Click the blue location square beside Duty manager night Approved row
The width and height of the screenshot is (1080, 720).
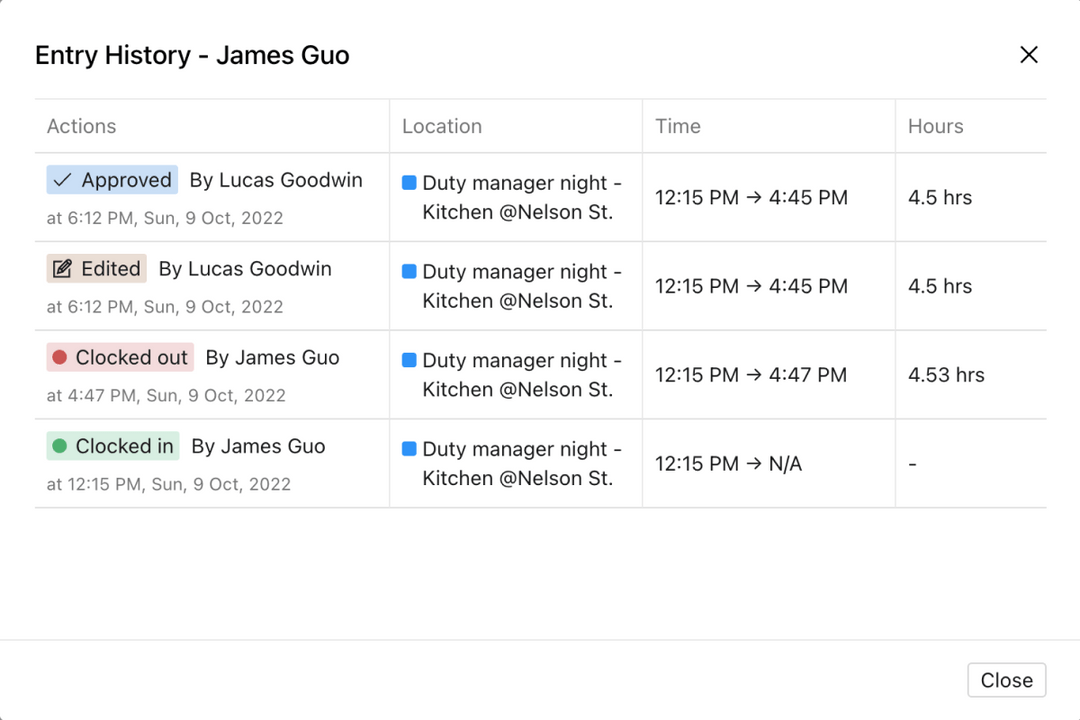click(x=409, y=183)
